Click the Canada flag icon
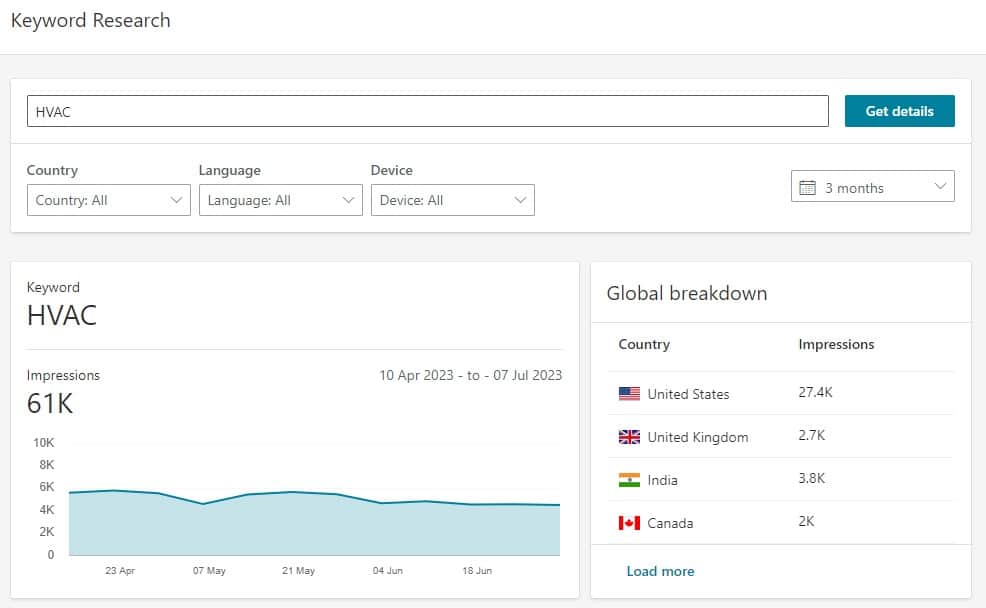 (629, 522)
